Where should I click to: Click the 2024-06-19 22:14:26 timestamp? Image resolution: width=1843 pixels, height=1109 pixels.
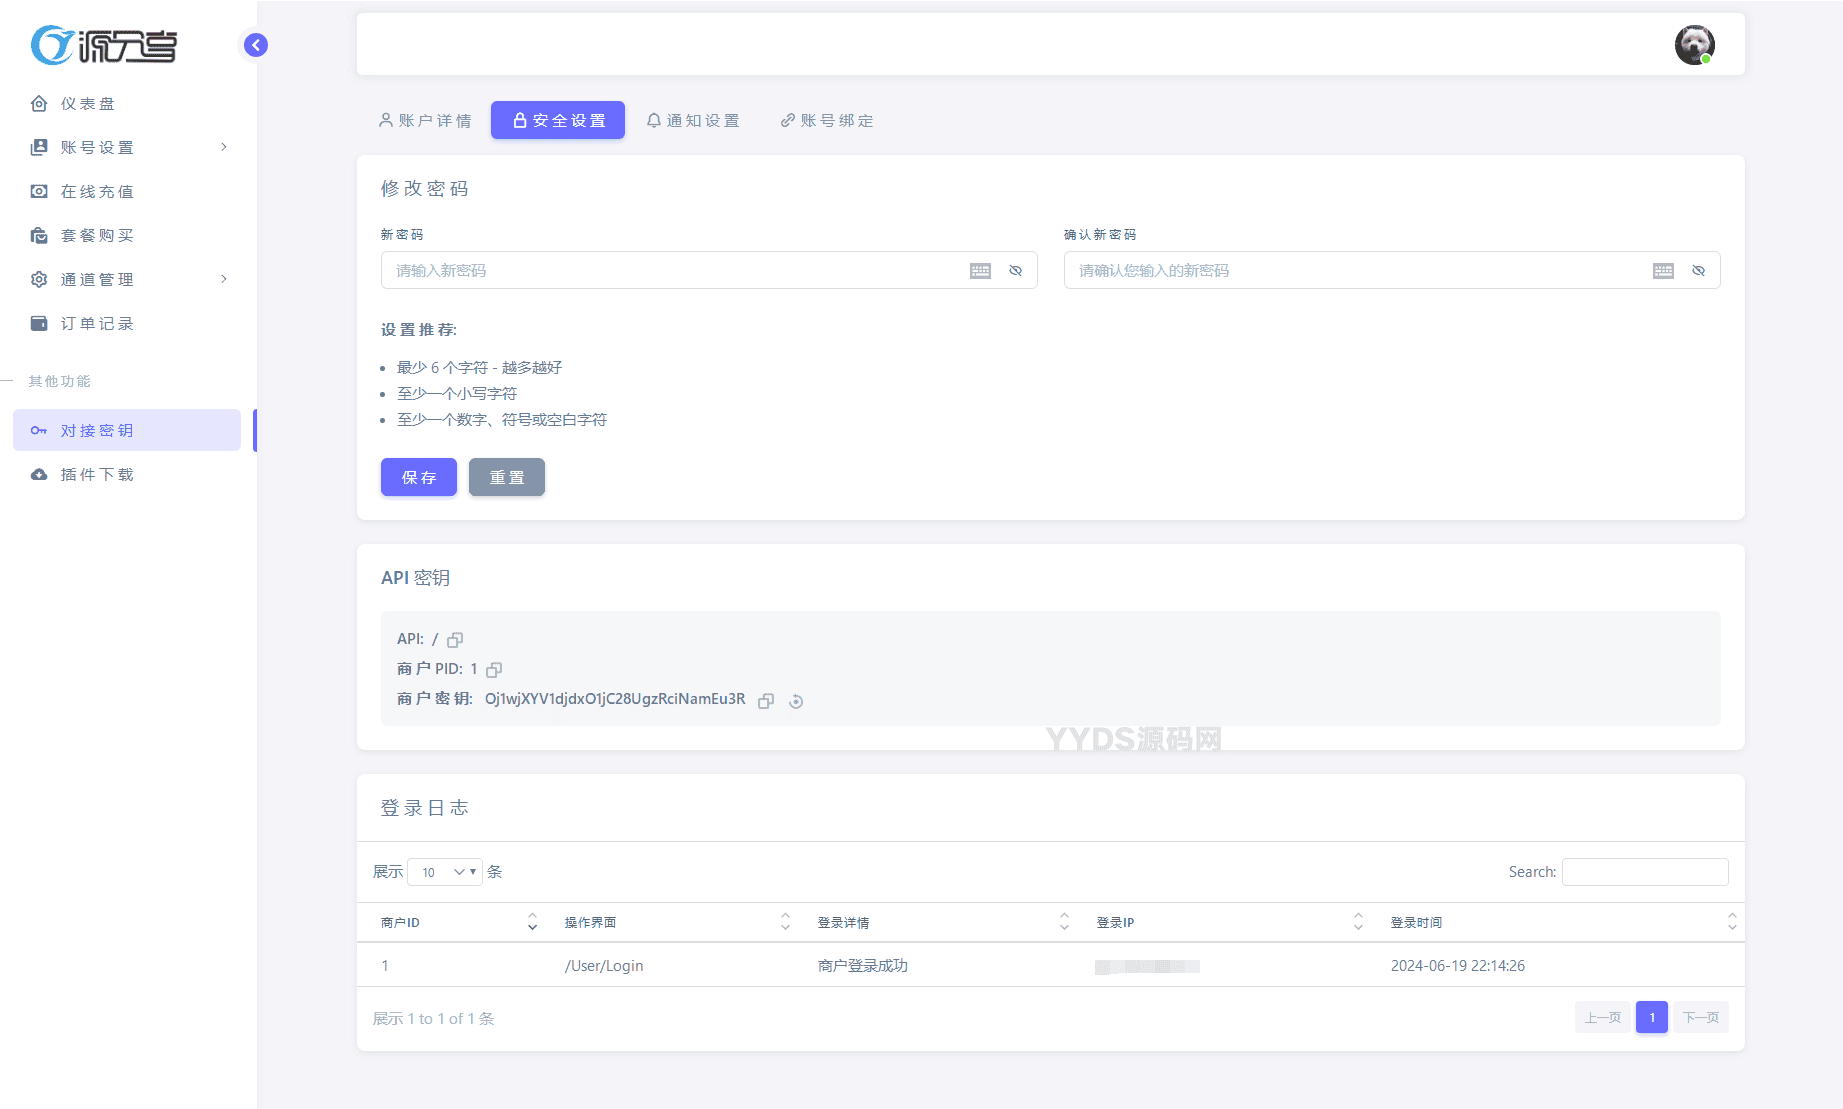click(x=1458, y=966)
